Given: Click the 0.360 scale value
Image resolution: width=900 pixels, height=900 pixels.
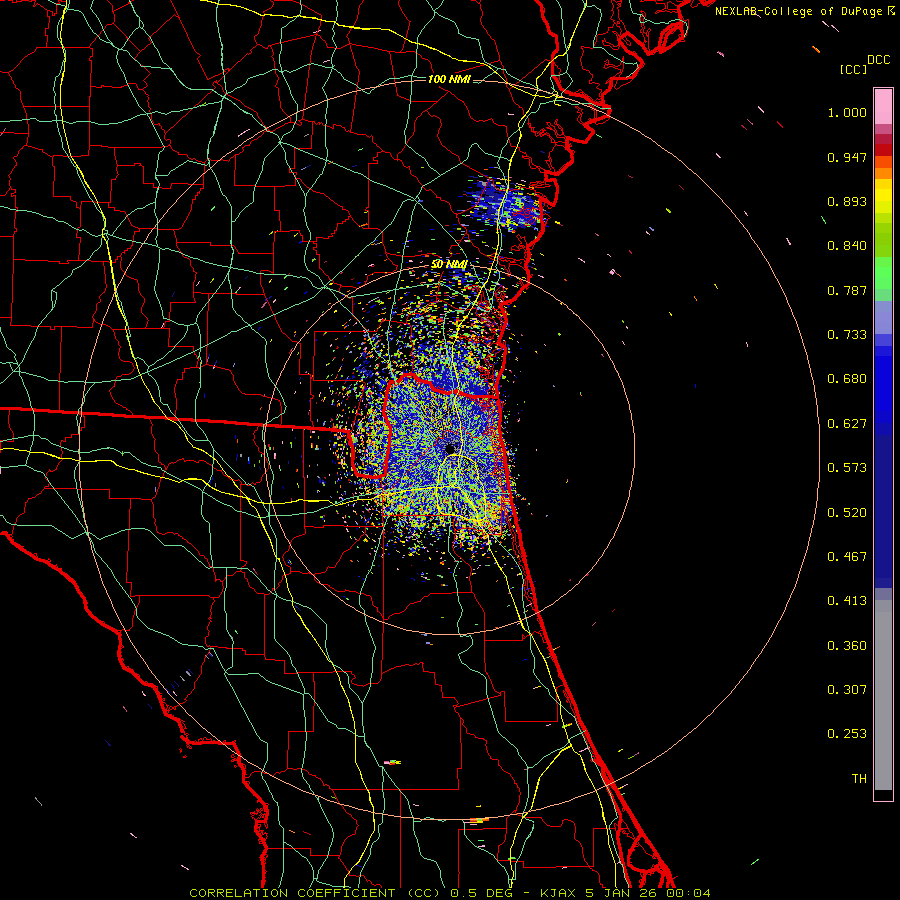Looking at the screenshot, I should [x=847, y=646].
